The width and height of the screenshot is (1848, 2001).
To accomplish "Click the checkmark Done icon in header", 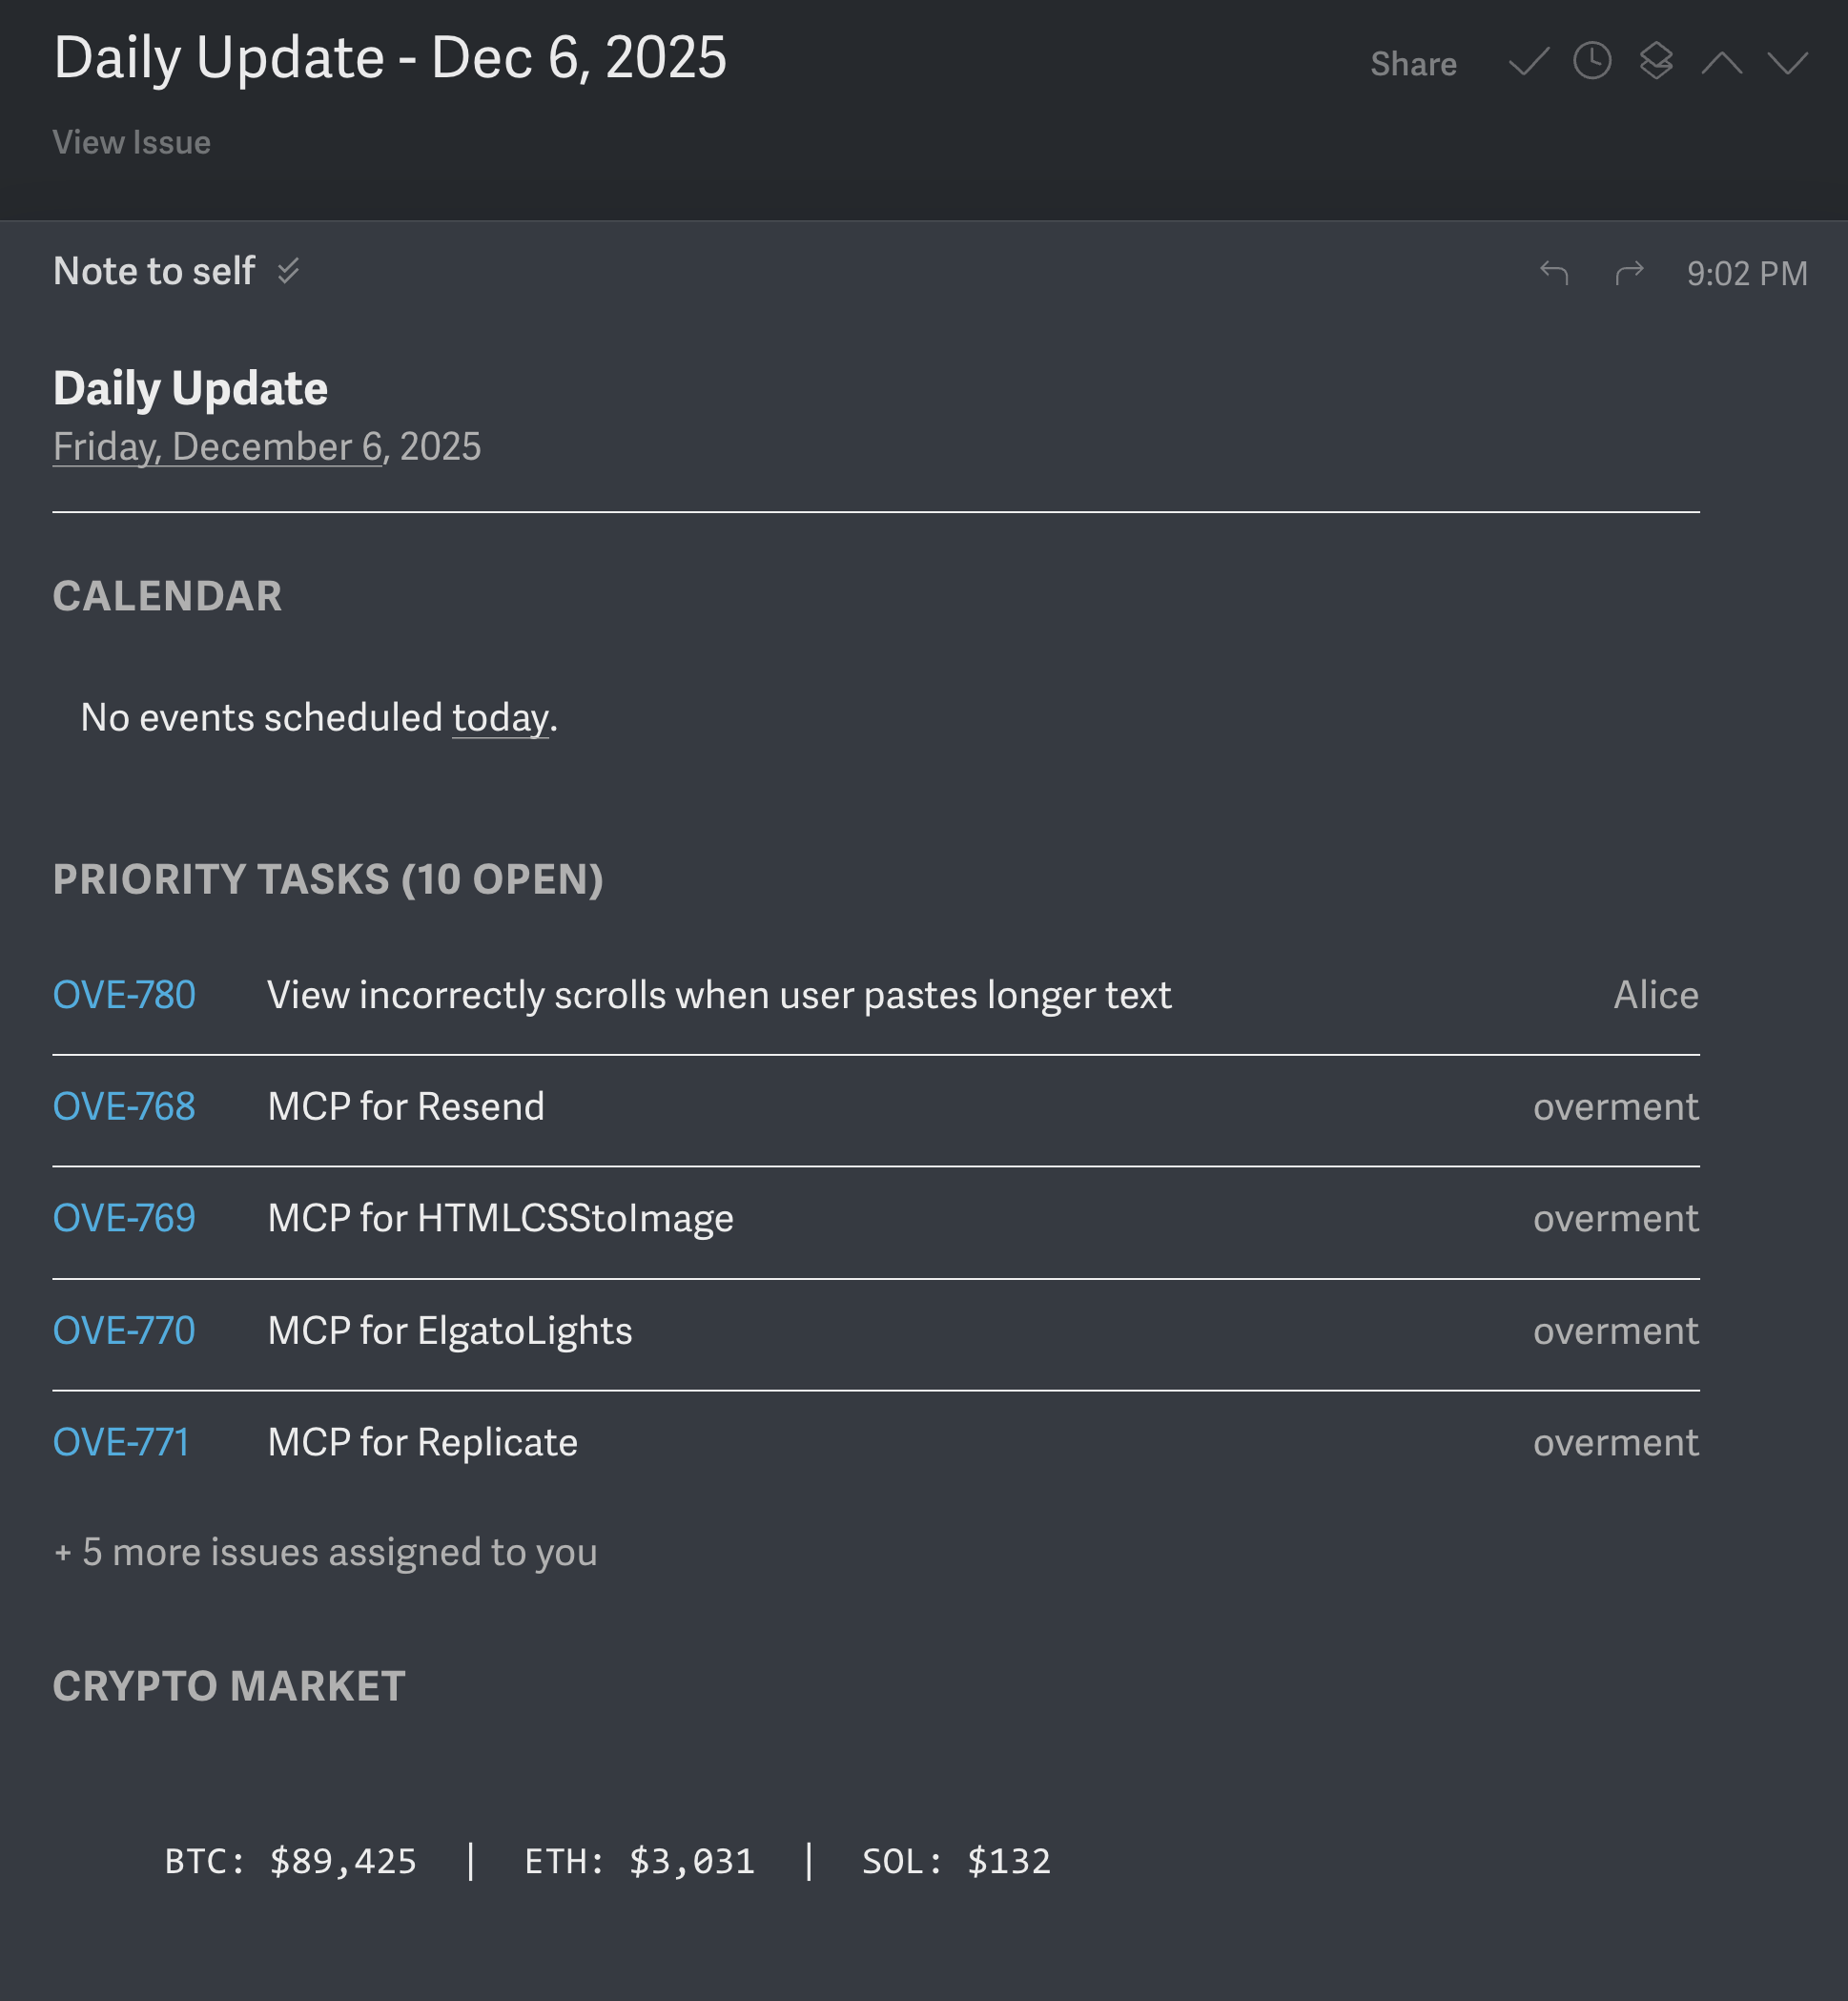I will 1528,63.
